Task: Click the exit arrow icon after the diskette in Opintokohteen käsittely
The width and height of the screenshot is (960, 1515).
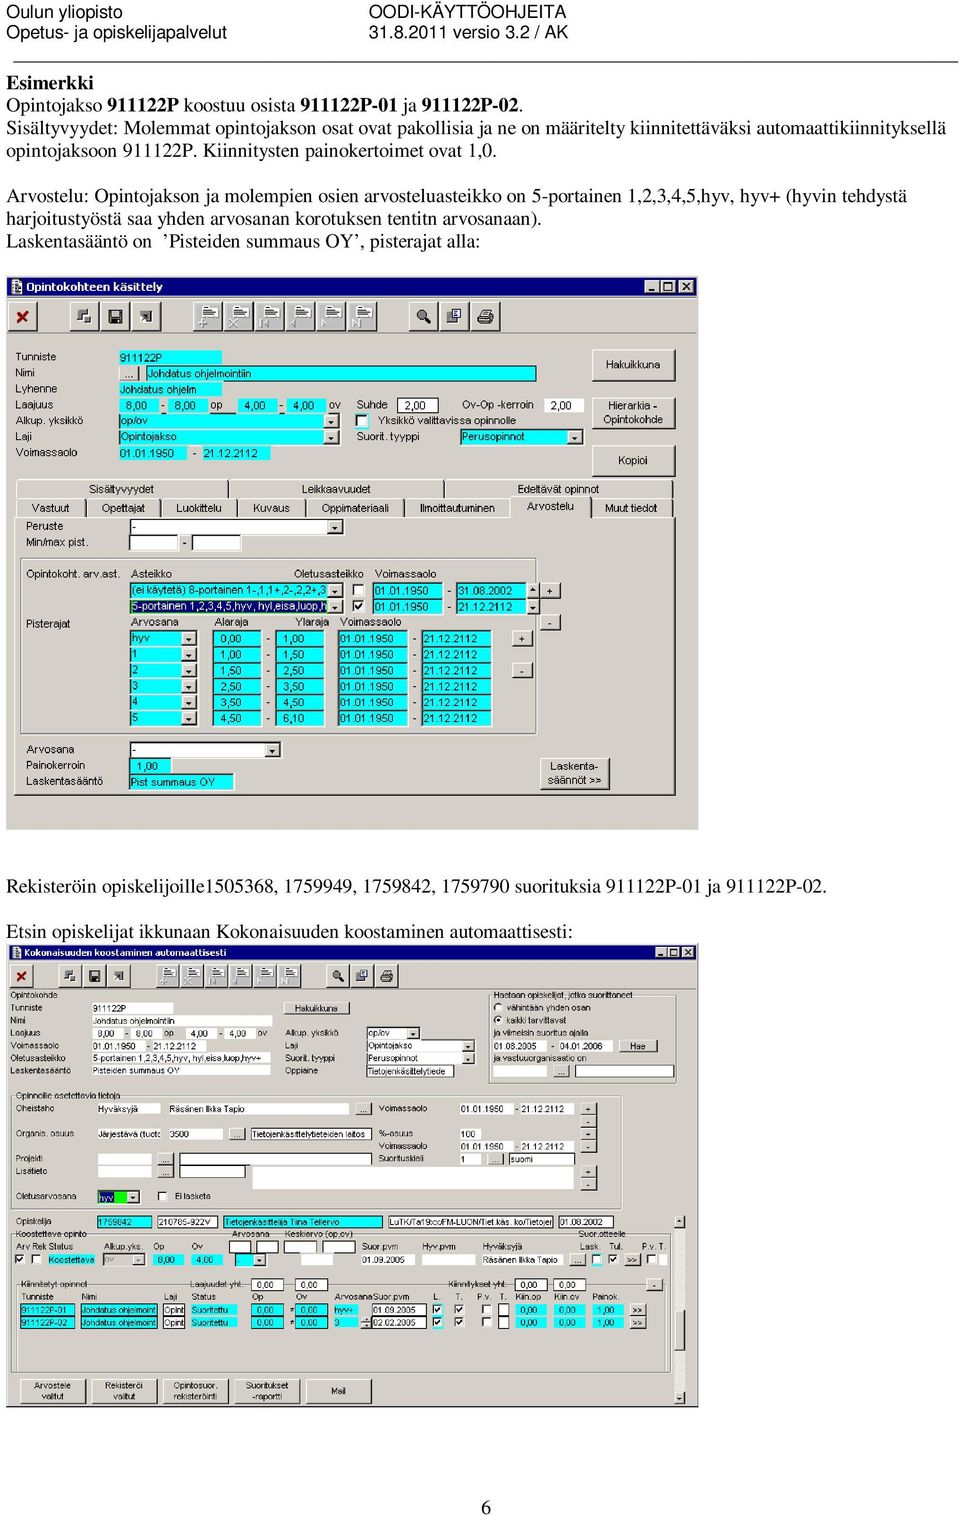Action: tap(146, 317)
